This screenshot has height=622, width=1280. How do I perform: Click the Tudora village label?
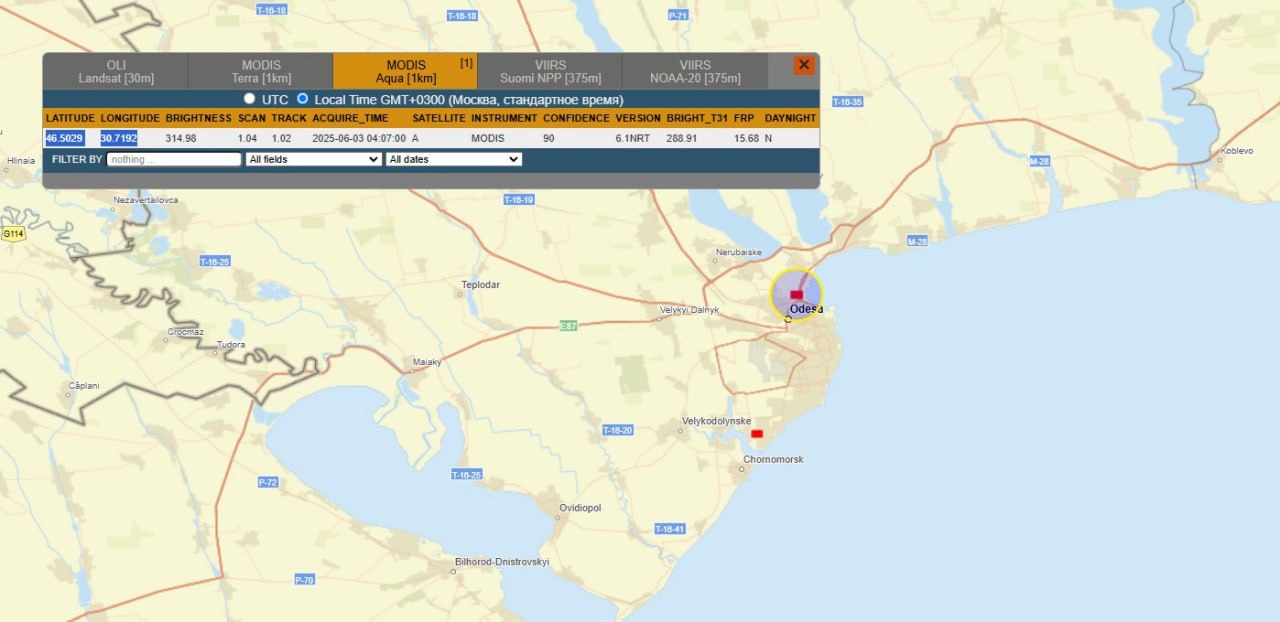coord(231,345)
